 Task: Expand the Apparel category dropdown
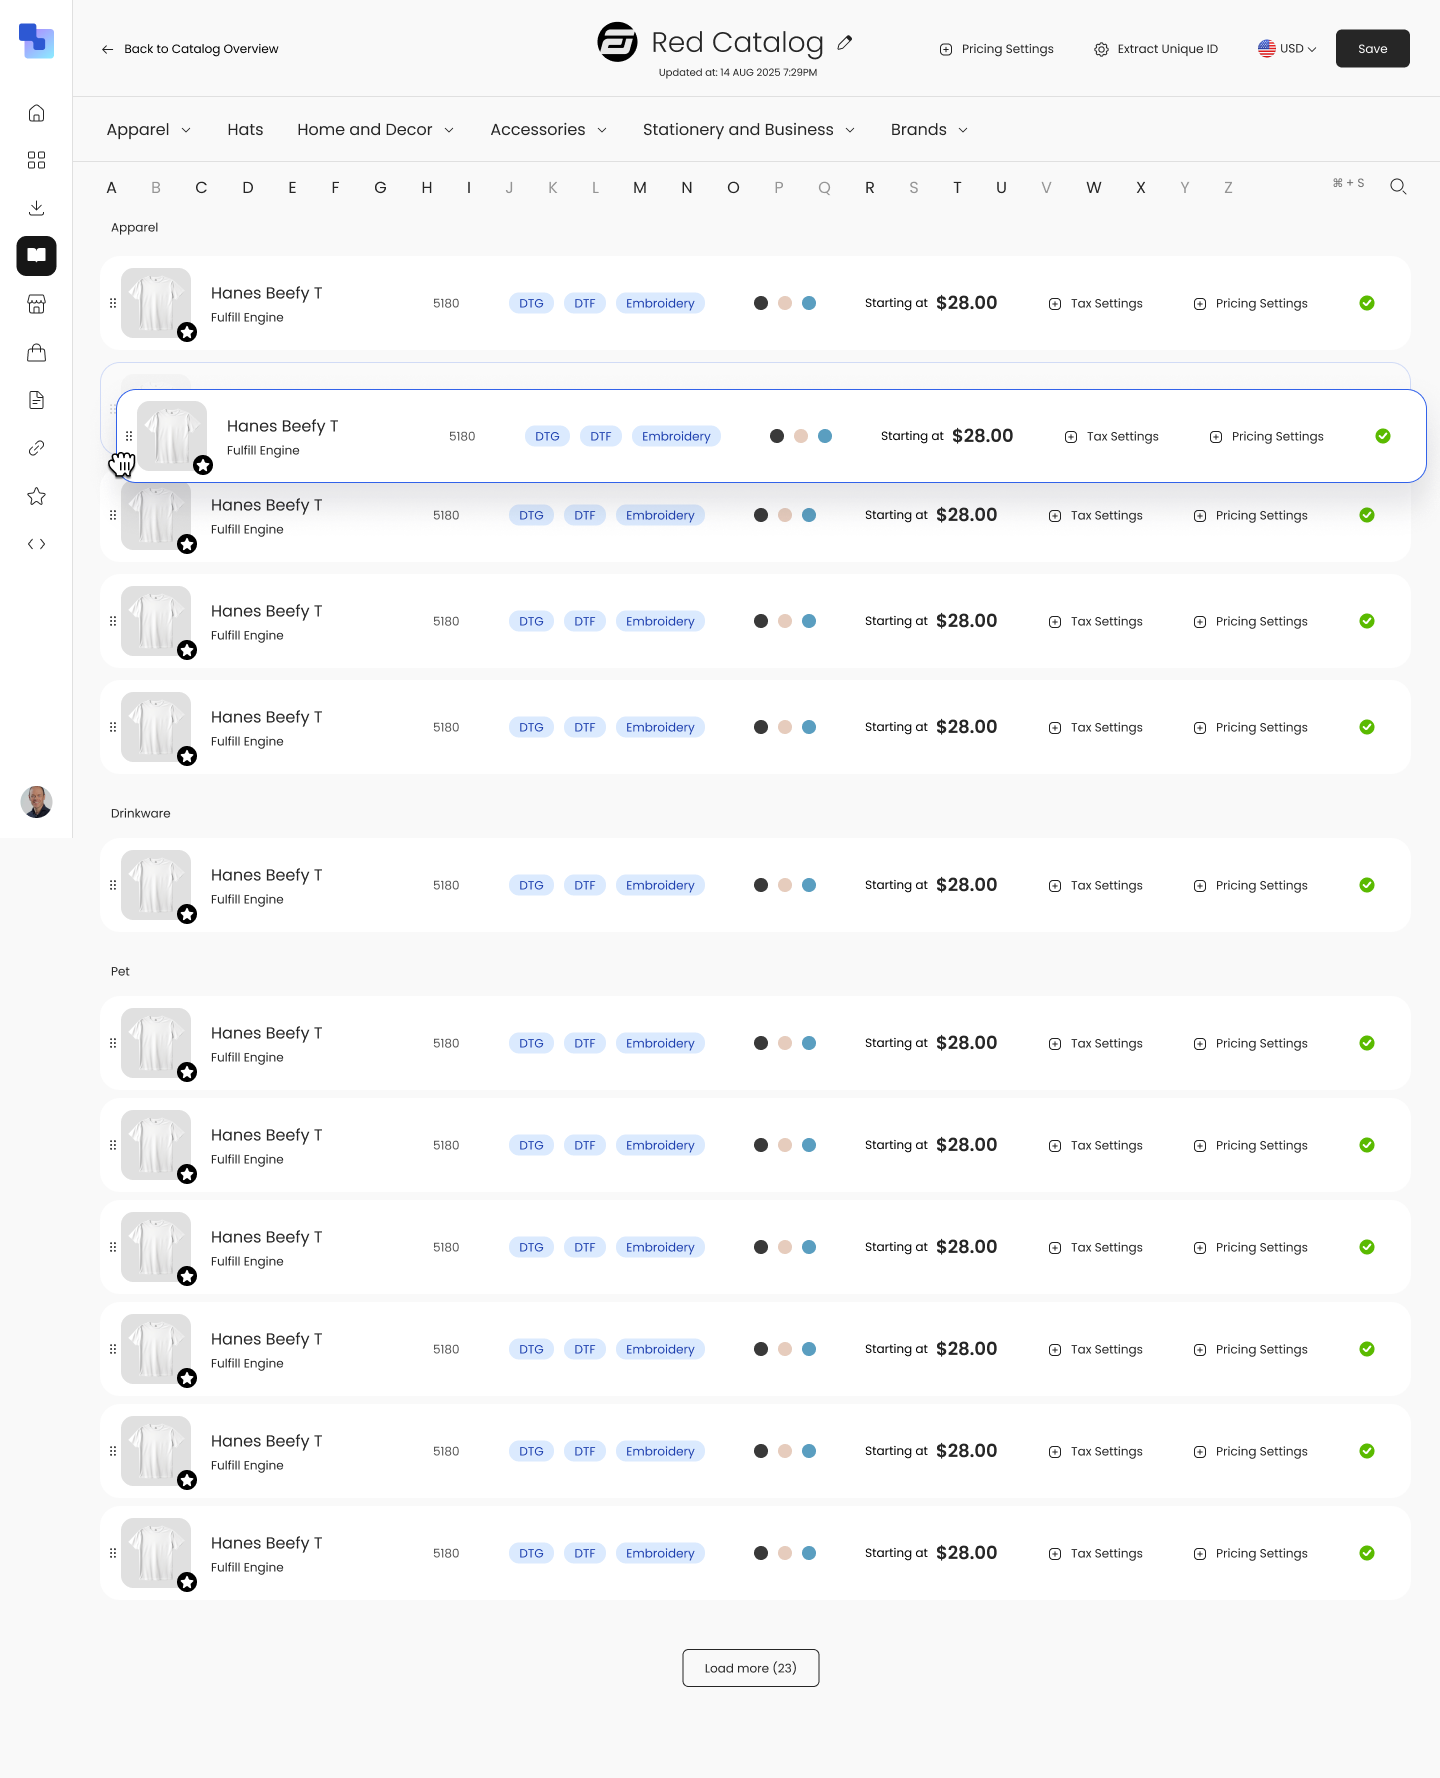pos(148,130)
